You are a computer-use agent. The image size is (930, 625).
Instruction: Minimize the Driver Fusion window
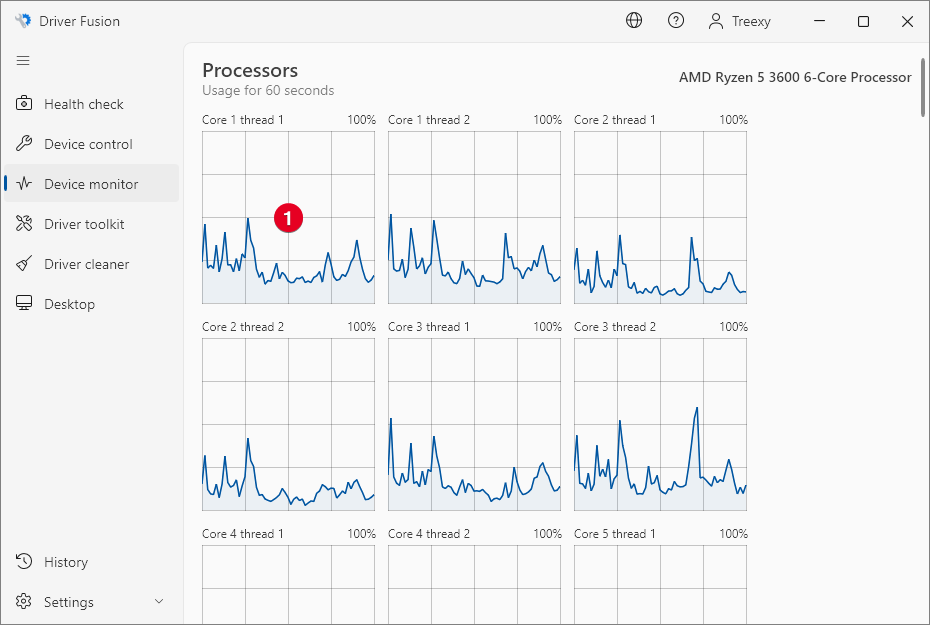click(x=820, y=21)
